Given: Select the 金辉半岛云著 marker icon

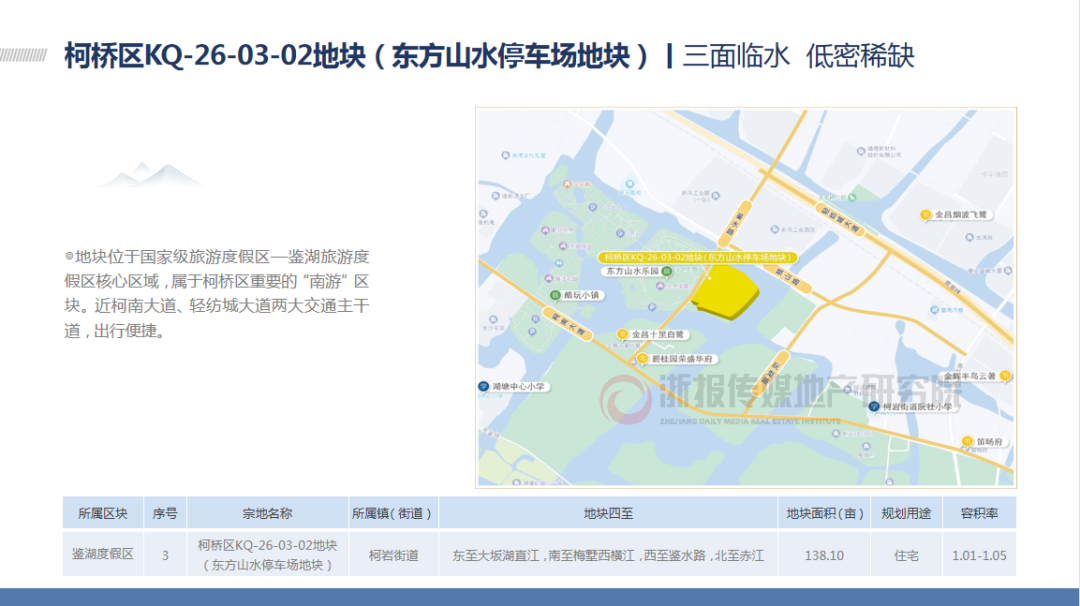Looking at the screenshot, I should click(1005, 376).
